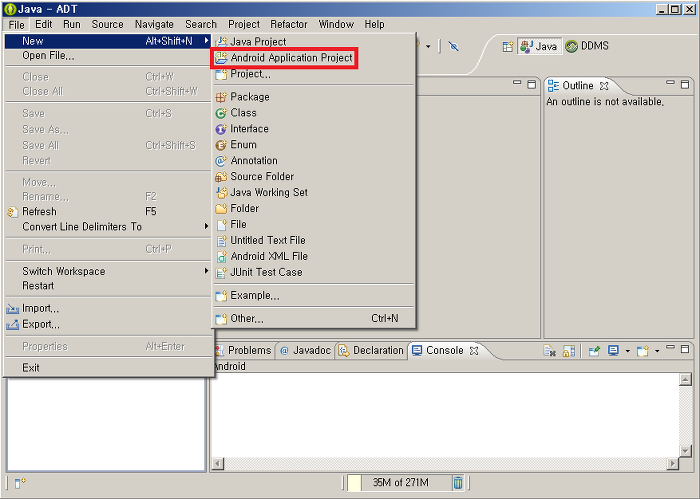Minimize the editor area
This screenshot has width=700, height=499.
(x=517, y=83)
